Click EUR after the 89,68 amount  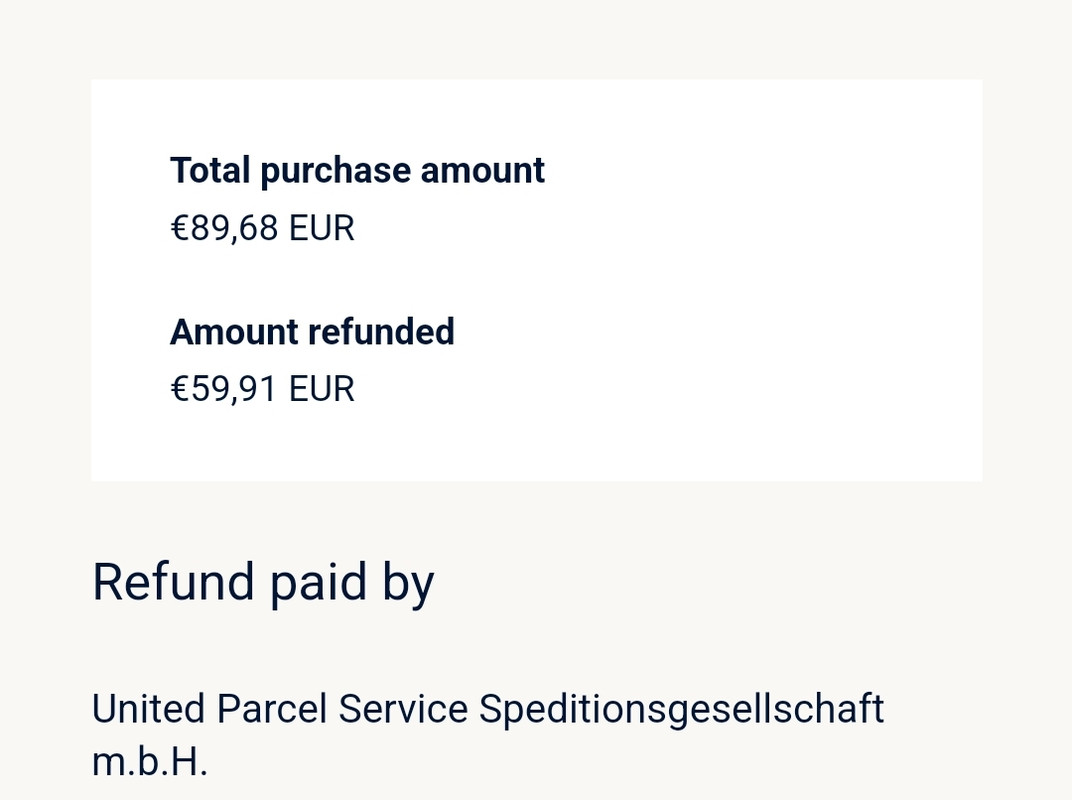point(321,228)
